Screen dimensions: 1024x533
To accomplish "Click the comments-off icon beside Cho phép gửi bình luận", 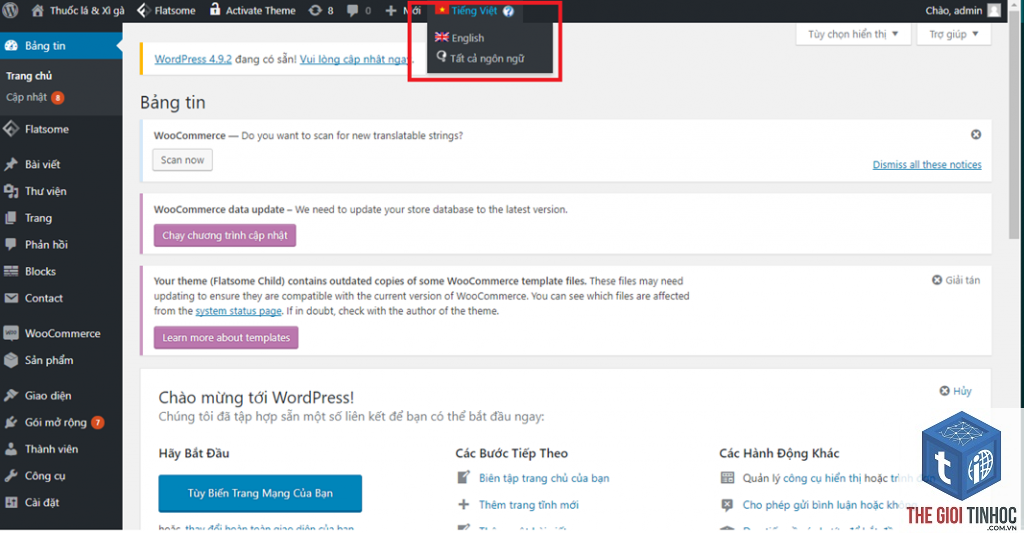I will [727, 504].
